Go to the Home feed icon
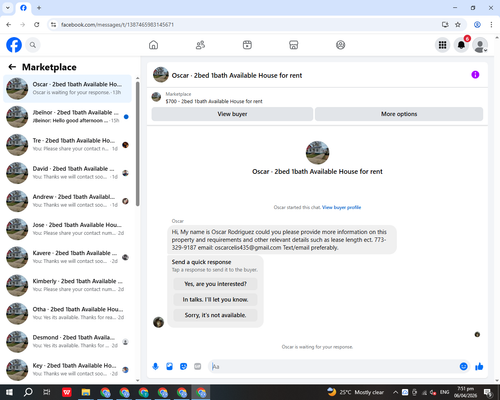500x400 pixels. coord(153,45)
